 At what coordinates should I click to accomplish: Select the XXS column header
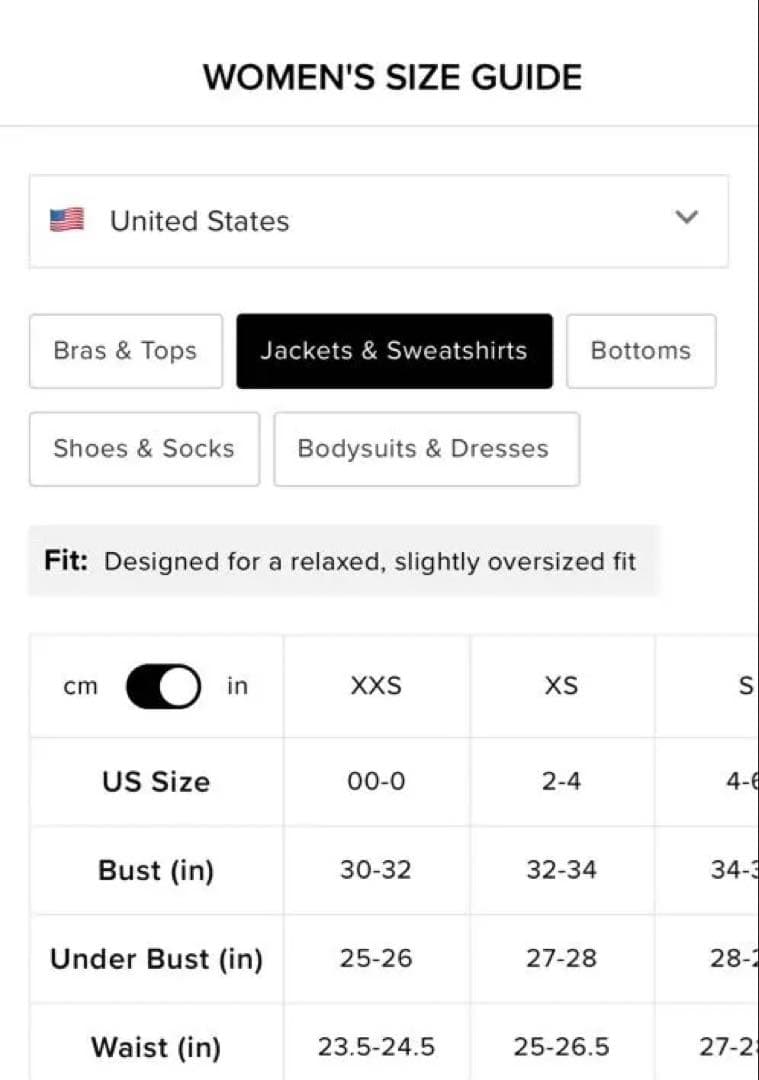point(376,687)
